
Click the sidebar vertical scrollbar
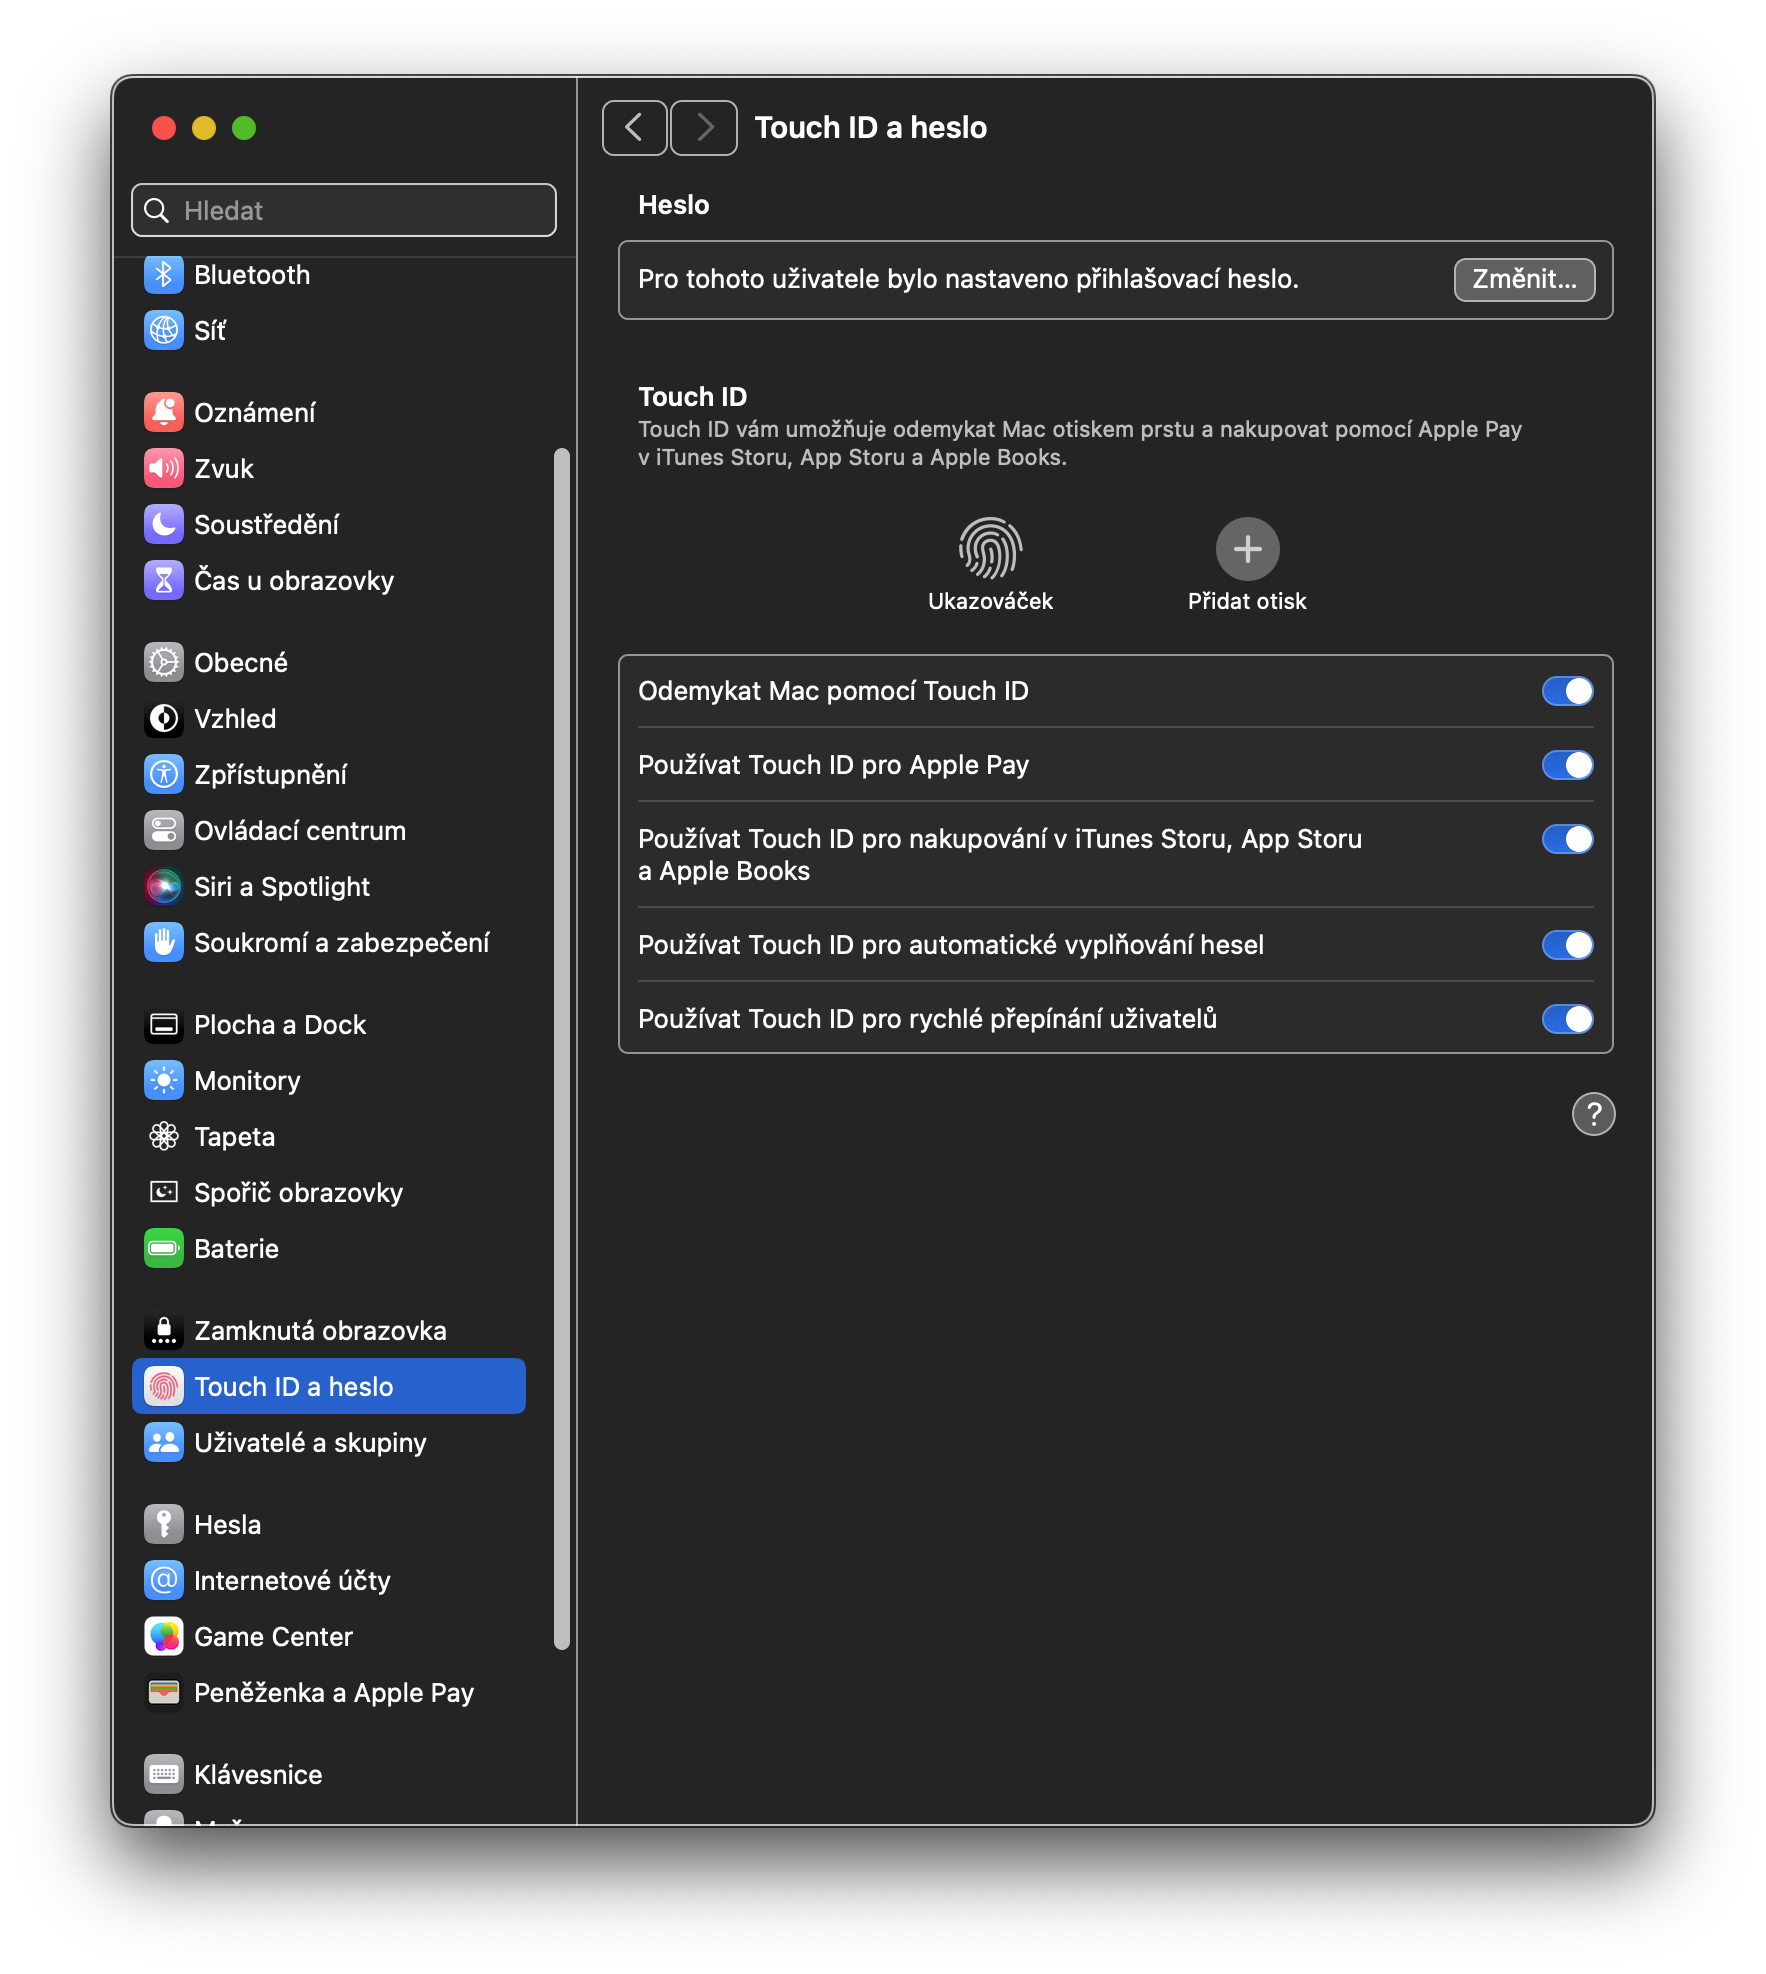(562, 1048)
